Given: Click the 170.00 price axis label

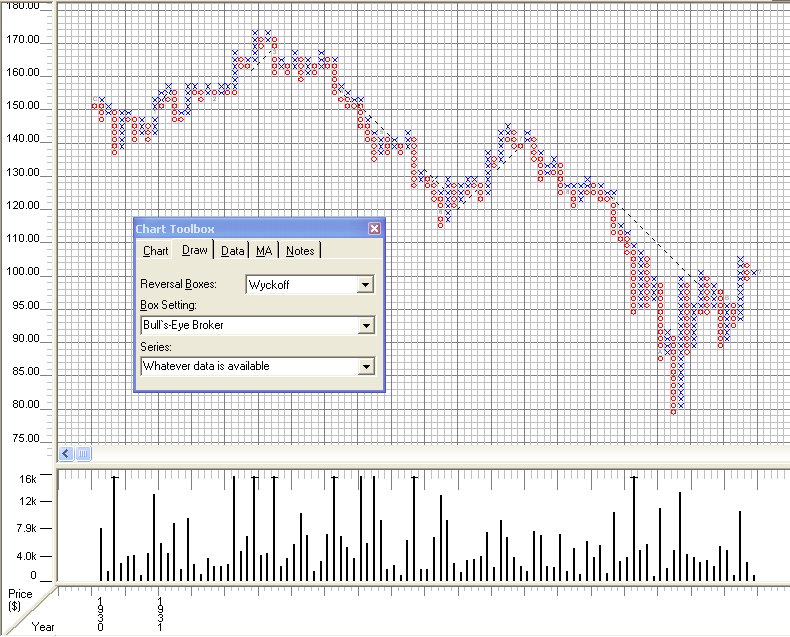Looking at the screenshot, I should click(x=23, y=39).
